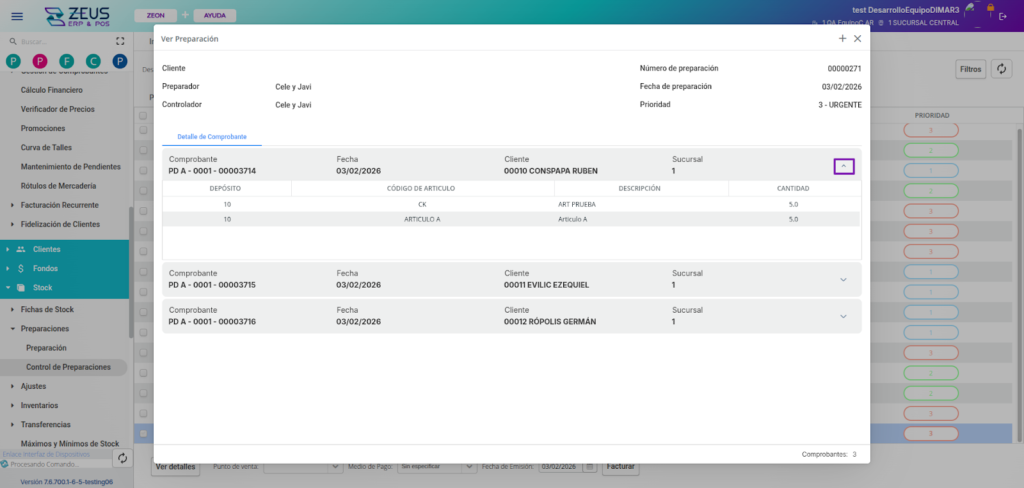Click the fullscreen icon beside search

pos(121,42)
